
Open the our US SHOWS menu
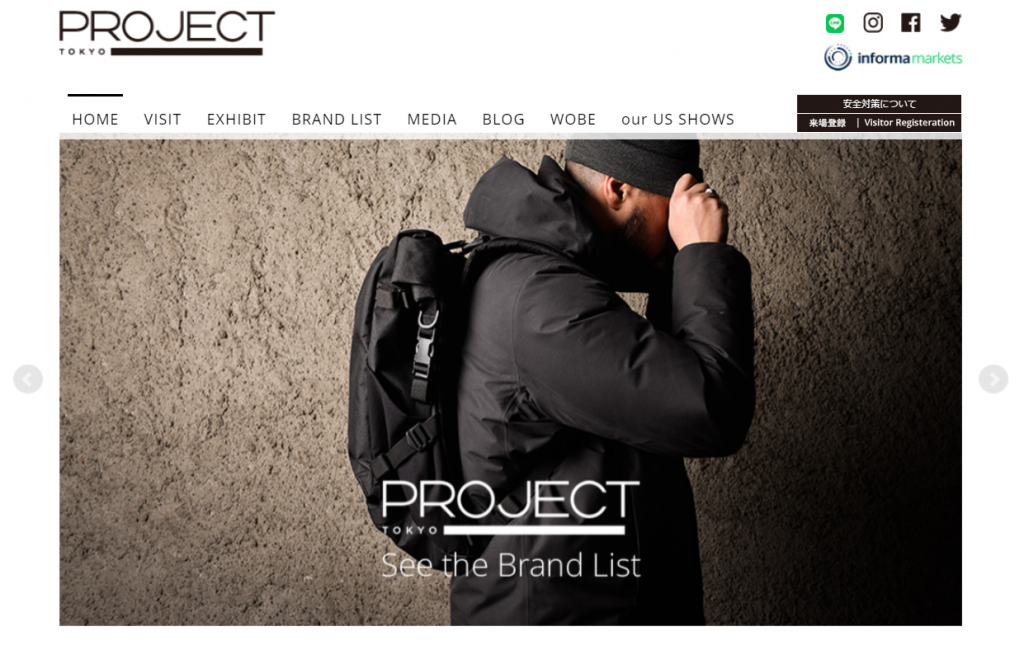pyautogui.click(x=678, y=120)
